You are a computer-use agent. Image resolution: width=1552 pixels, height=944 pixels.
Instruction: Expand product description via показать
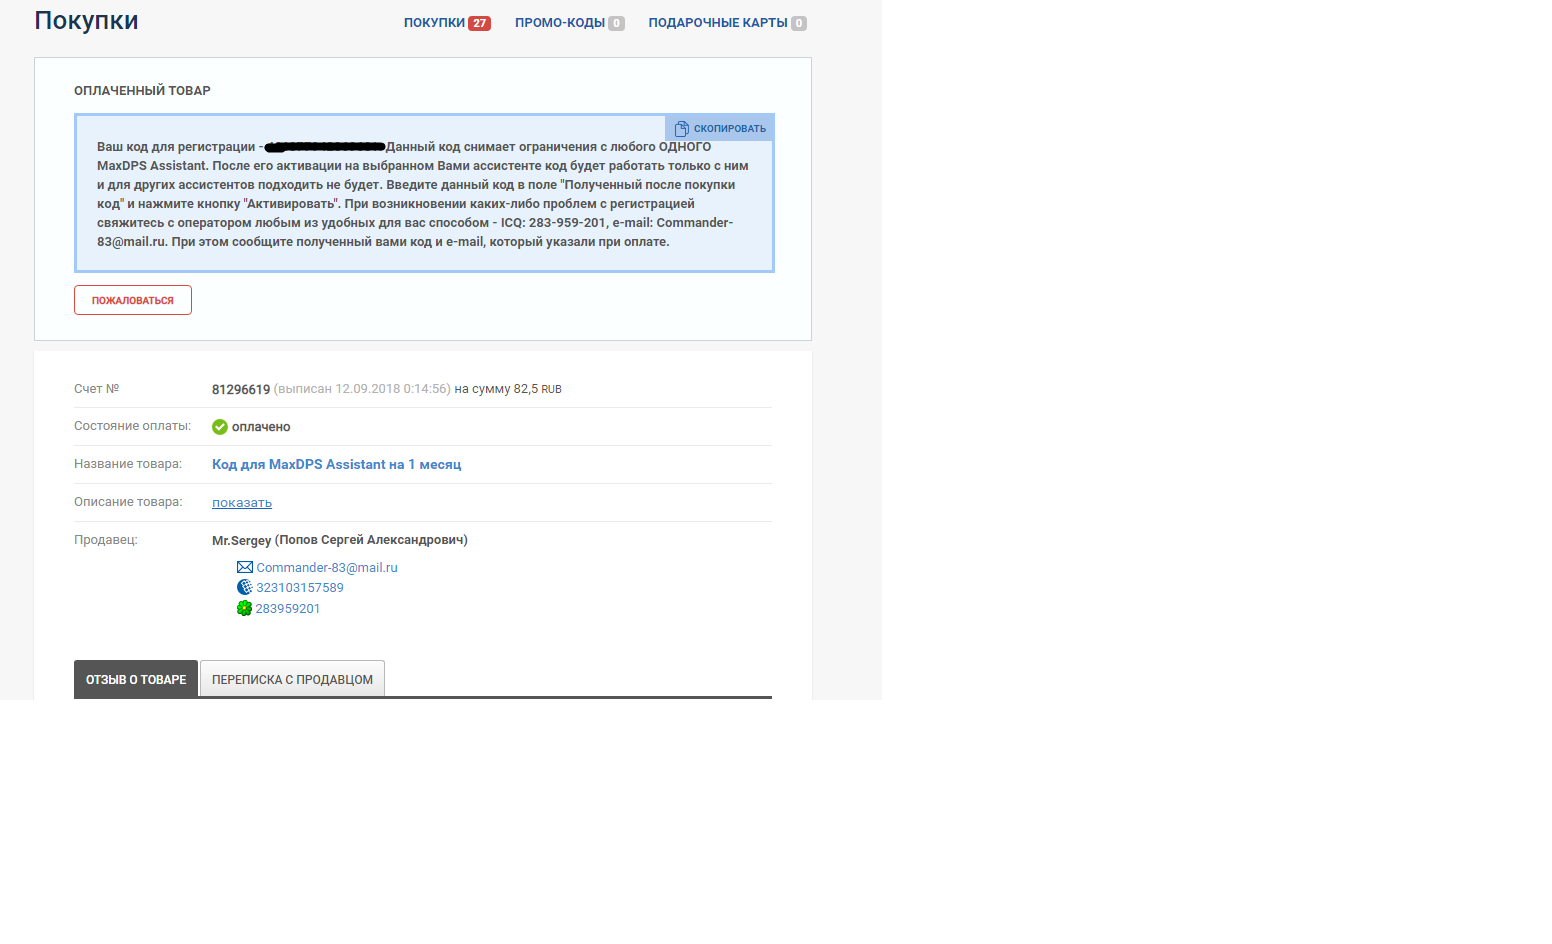[242, 503]
